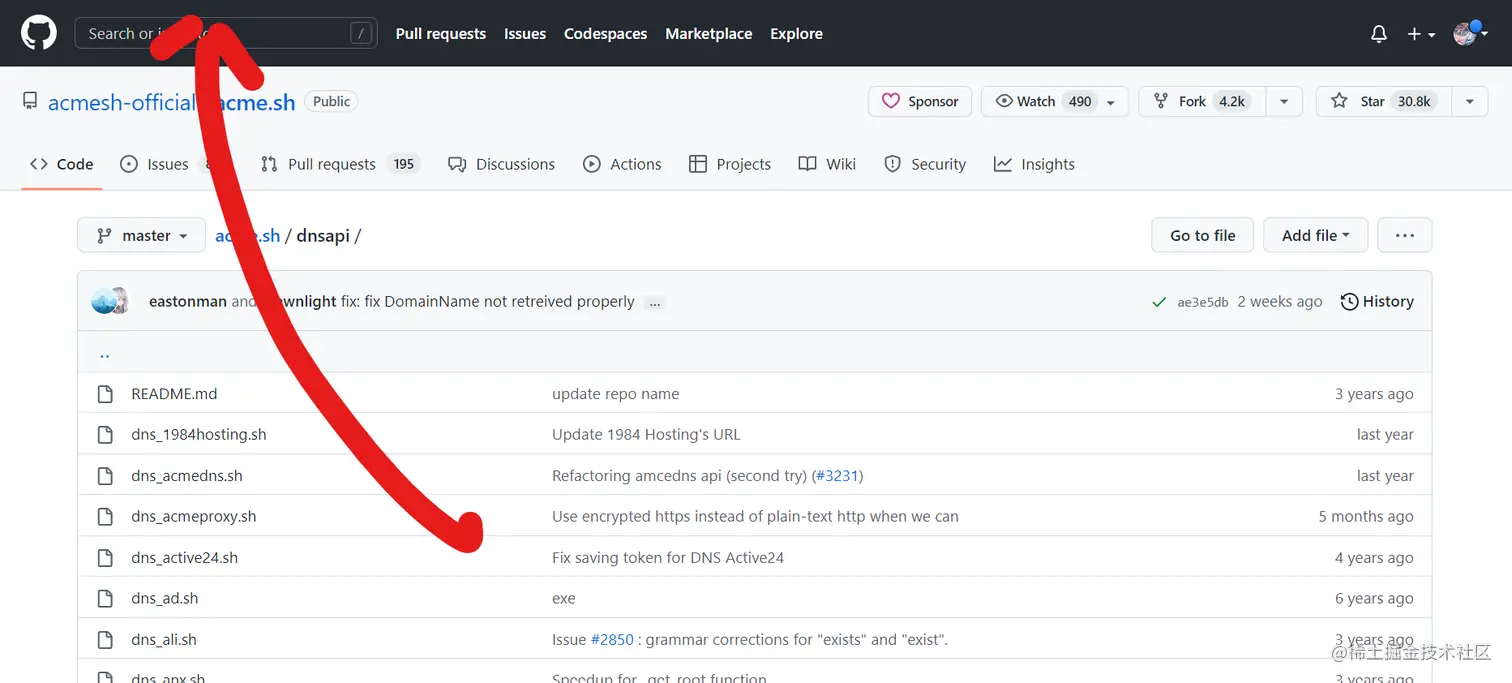Click the file icon beside README.md

[x=105, y=394]
